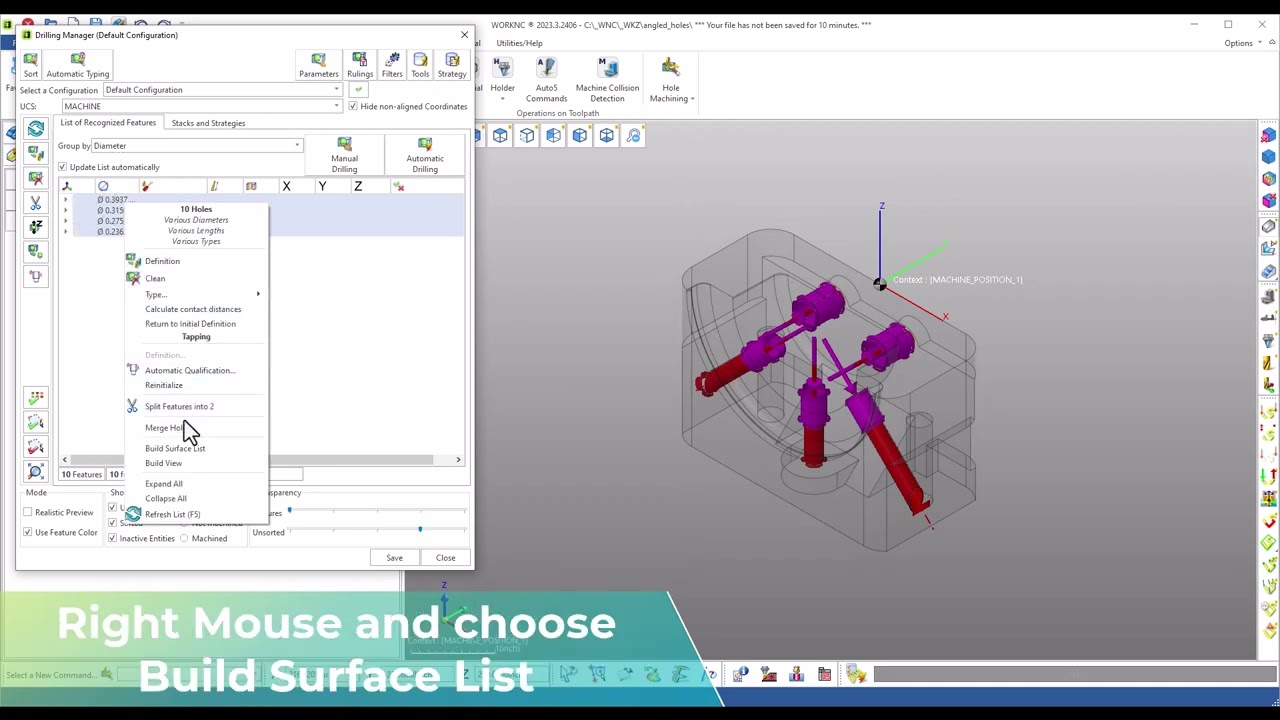Click the Z-sort icon in left sidebar
The image size is (1280, 720).
(x=36, y=227)
